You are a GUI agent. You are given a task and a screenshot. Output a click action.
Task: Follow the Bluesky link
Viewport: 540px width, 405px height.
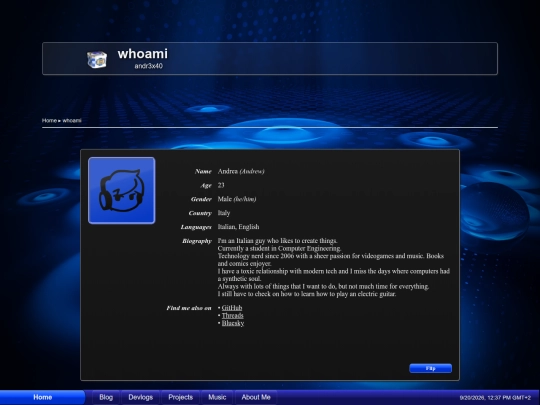click(233, 323)
